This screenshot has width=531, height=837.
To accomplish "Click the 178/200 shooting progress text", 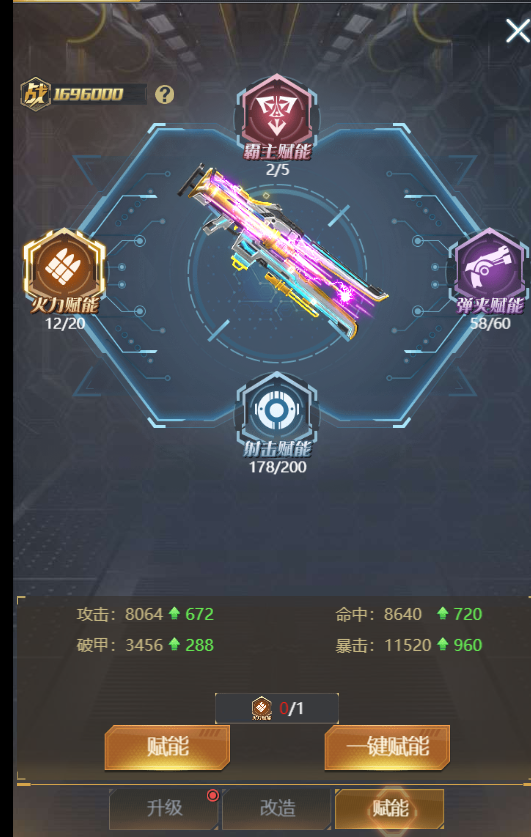I will (x=278, y=467).
